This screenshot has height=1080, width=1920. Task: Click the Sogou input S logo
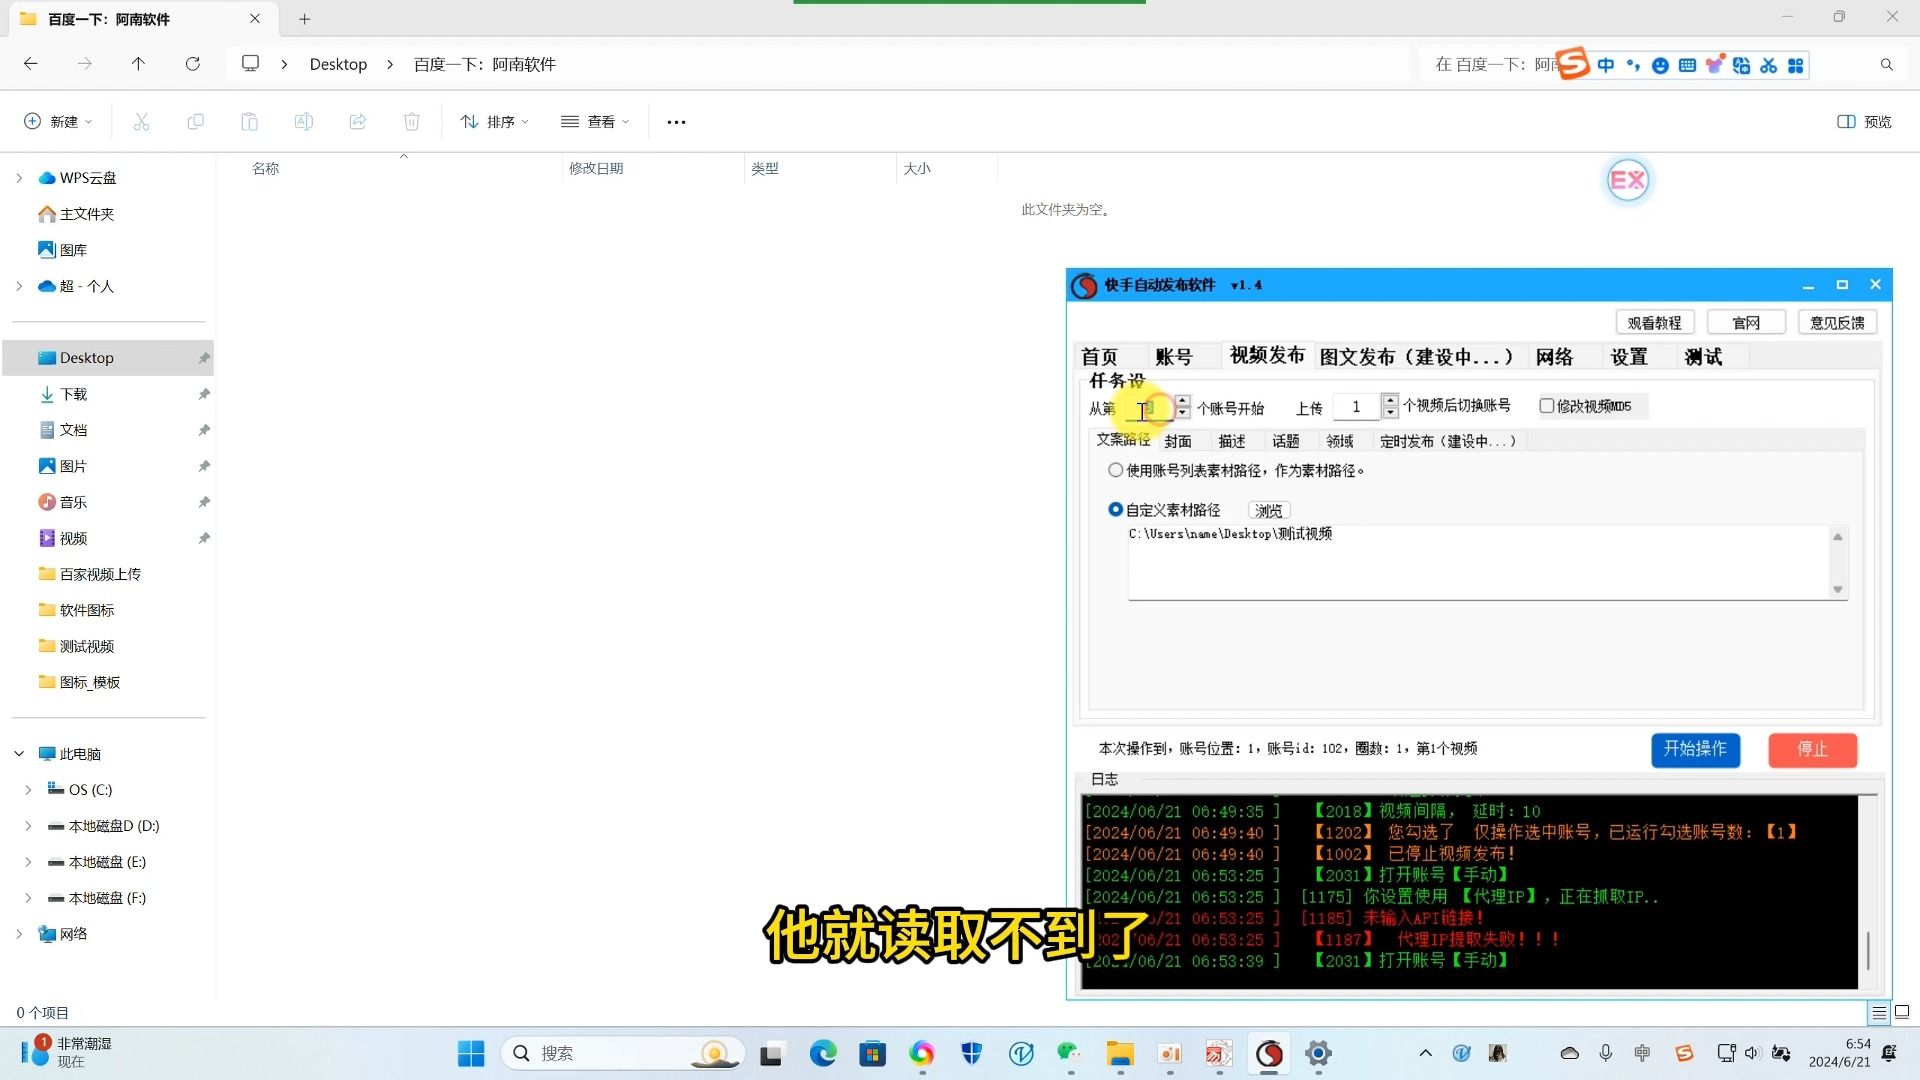[1572, 65]
